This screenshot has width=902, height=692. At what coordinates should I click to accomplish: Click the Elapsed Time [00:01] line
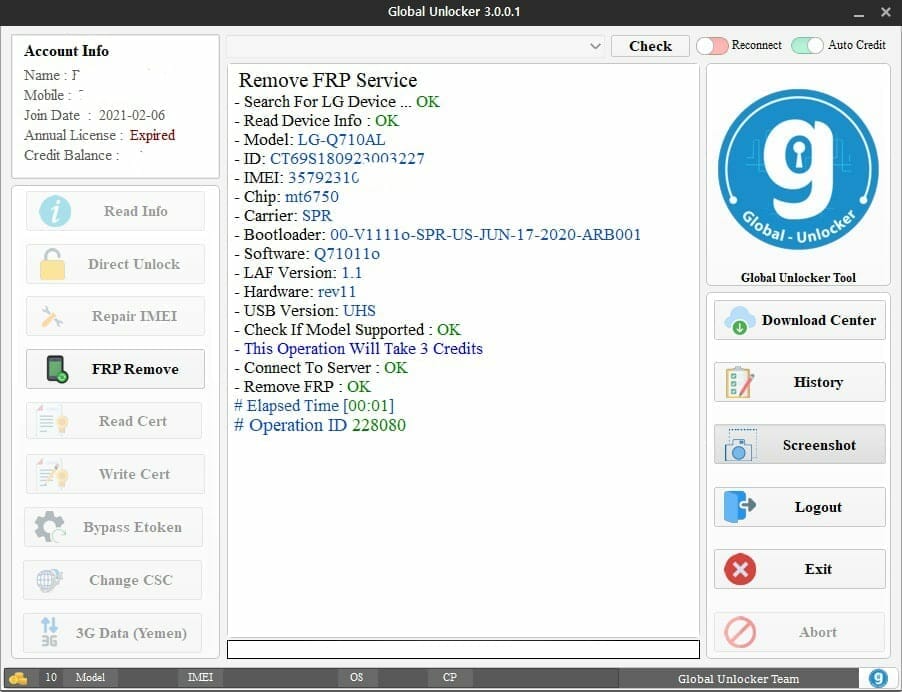pos(314,406)
